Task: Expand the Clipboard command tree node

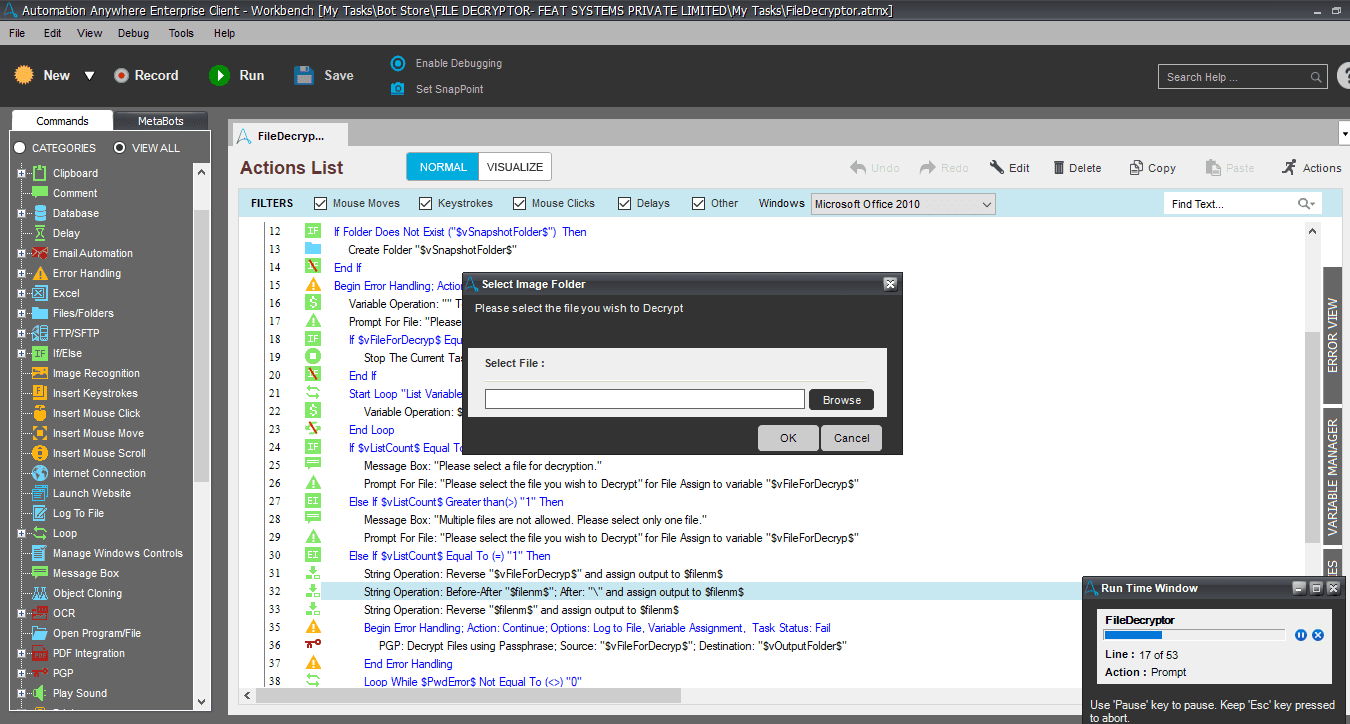Action: pos(21,173)
